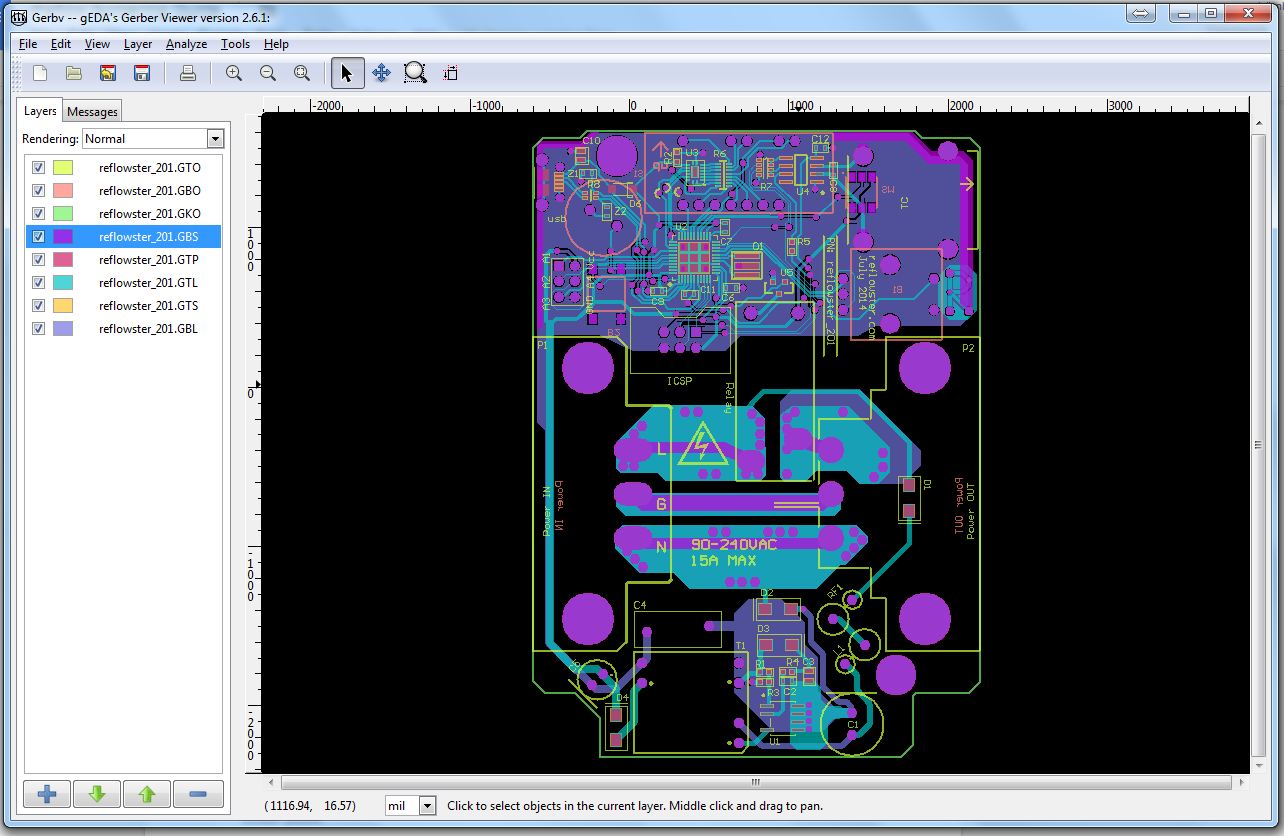Click the Zoom to fit icon
Image resolution: width=1284 pixels, height=836 pixels.
[302, 73]
